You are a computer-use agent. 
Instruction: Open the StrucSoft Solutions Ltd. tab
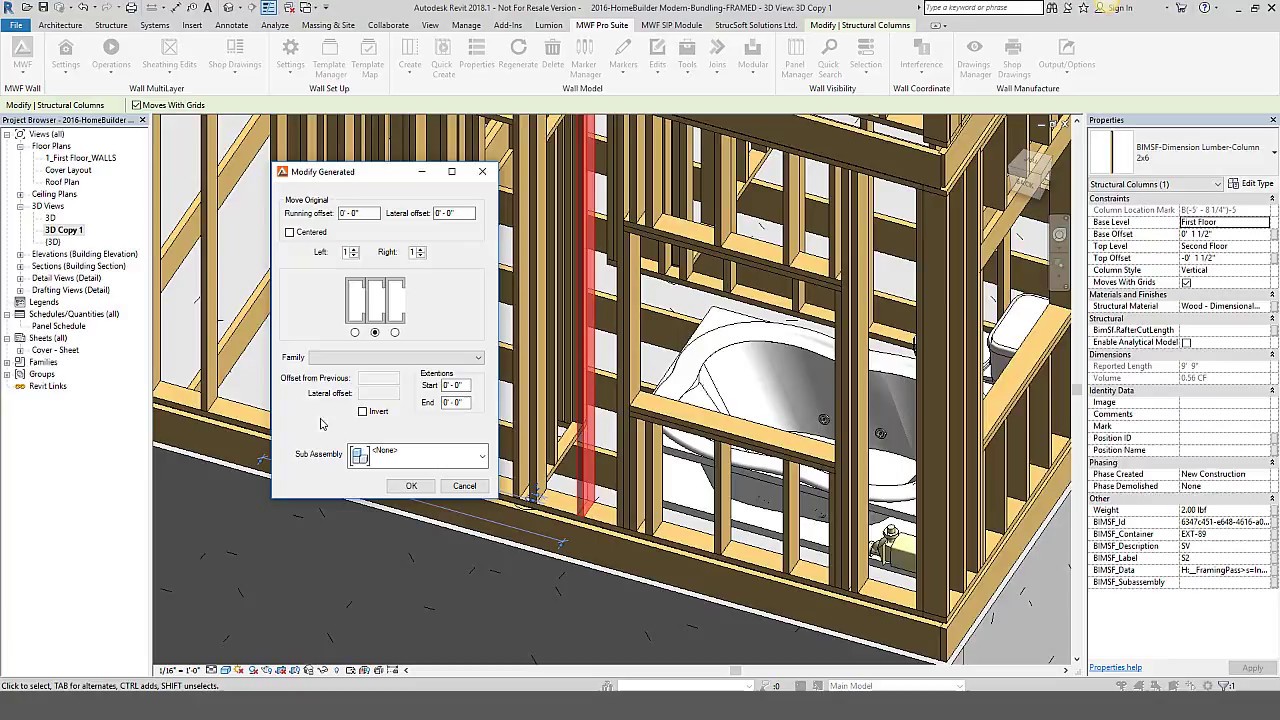pos(756,25)
